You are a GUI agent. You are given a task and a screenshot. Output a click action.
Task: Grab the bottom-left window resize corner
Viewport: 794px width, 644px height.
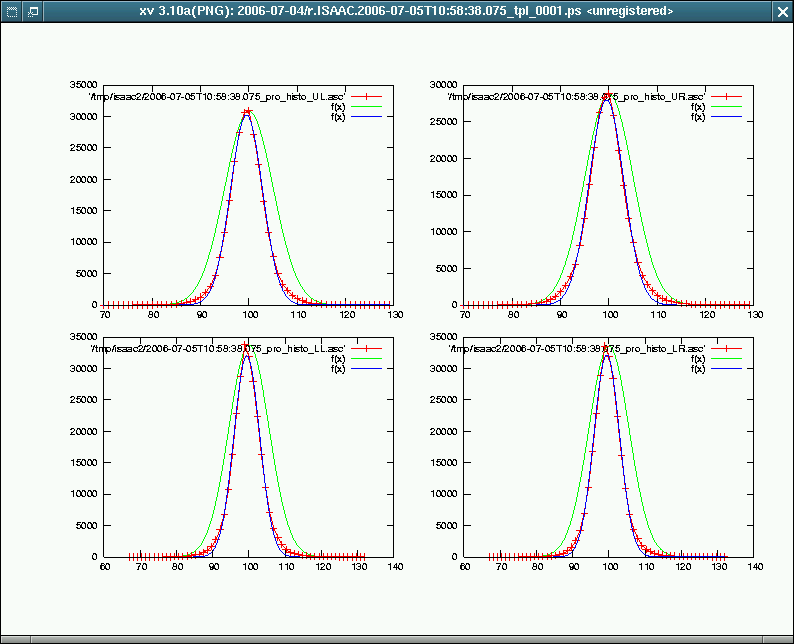pos(5,638)
